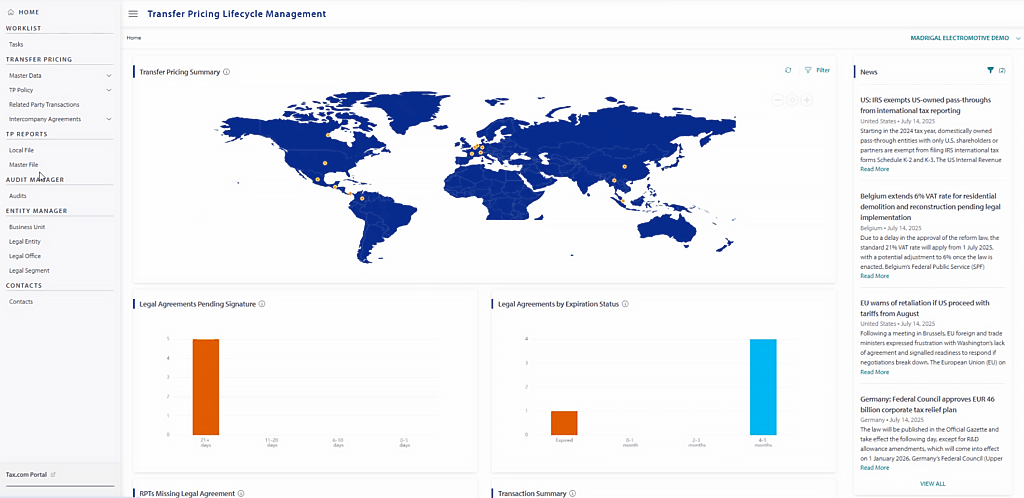Click the map Filter button
This screenshot has width=1024, height=498.
817,71
